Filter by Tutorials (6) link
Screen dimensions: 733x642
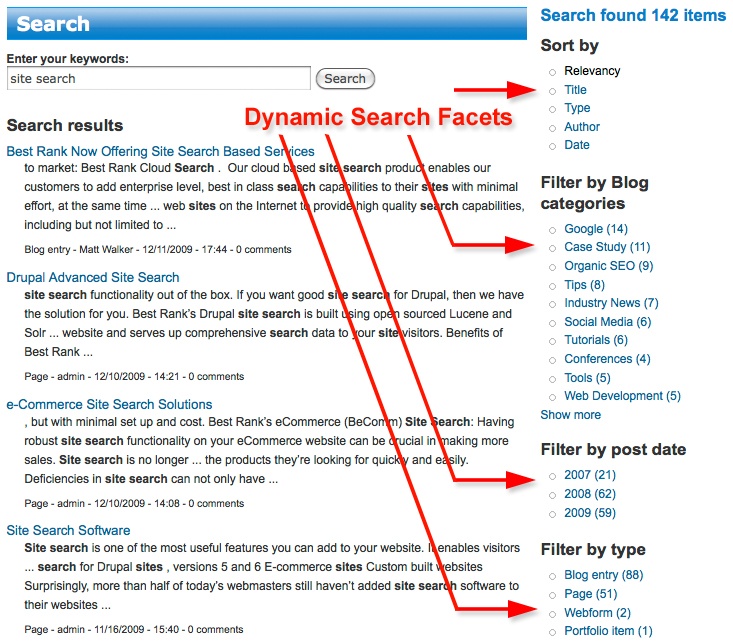pos(596,340)
